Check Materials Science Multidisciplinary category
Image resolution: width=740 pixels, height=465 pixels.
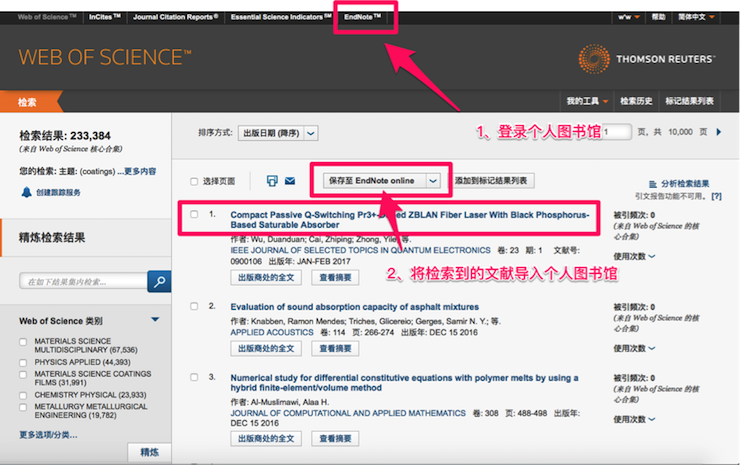[x=23, y=342]
